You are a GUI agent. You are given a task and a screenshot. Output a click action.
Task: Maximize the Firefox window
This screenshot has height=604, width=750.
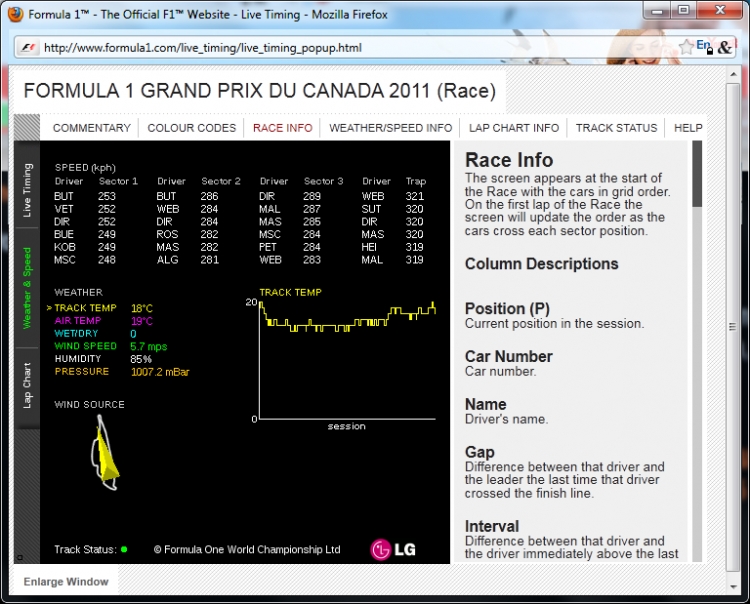683,11
